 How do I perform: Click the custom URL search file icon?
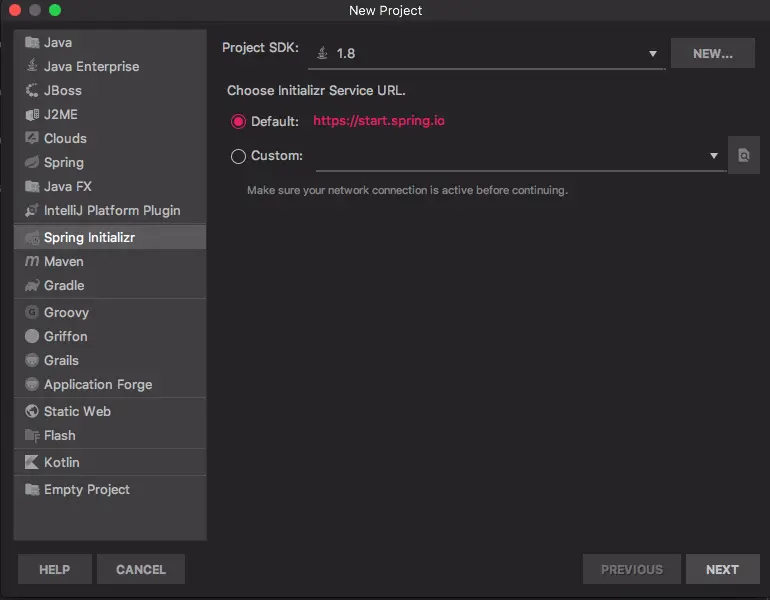click(743, 155)
